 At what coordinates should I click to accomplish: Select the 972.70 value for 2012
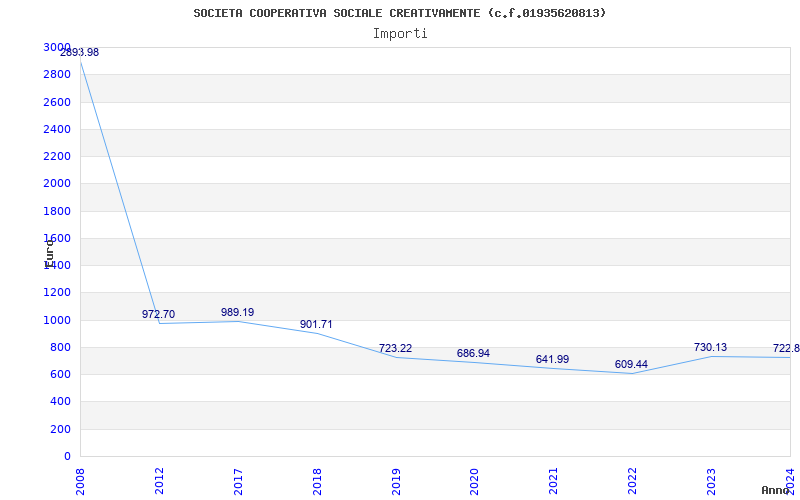[158, 314]
